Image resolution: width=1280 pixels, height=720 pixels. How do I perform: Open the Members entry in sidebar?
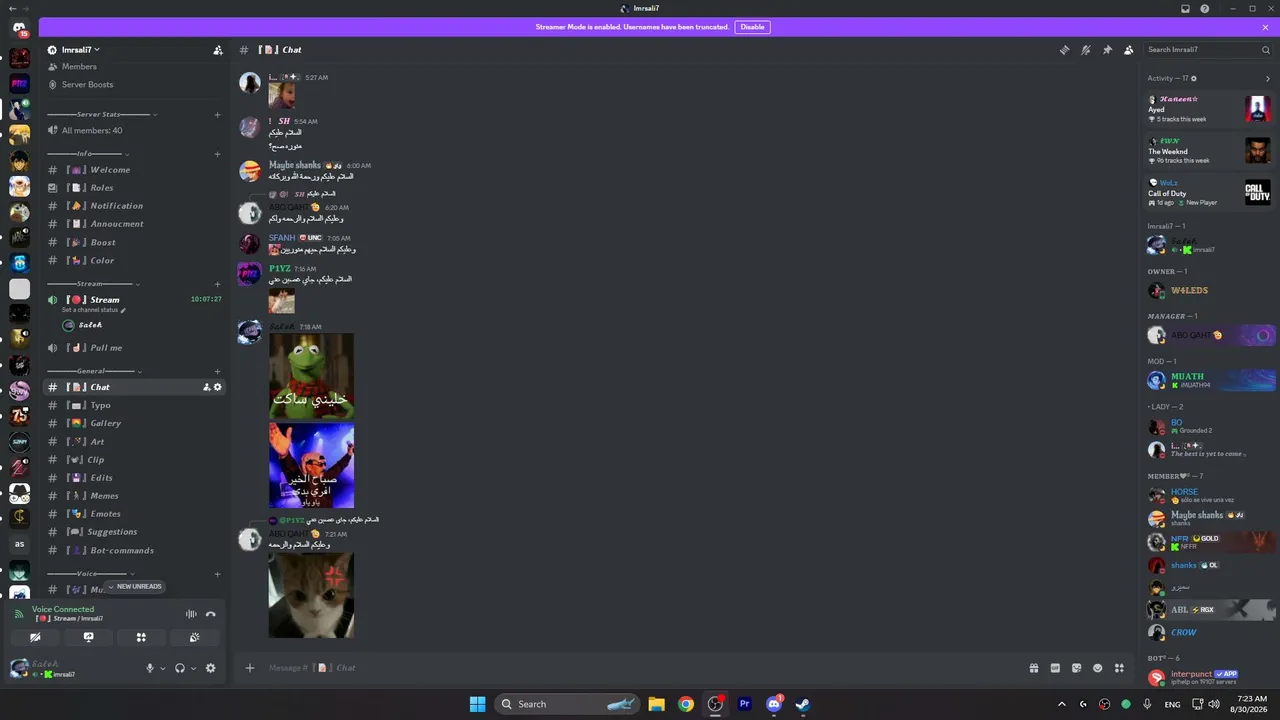(79, 67)
